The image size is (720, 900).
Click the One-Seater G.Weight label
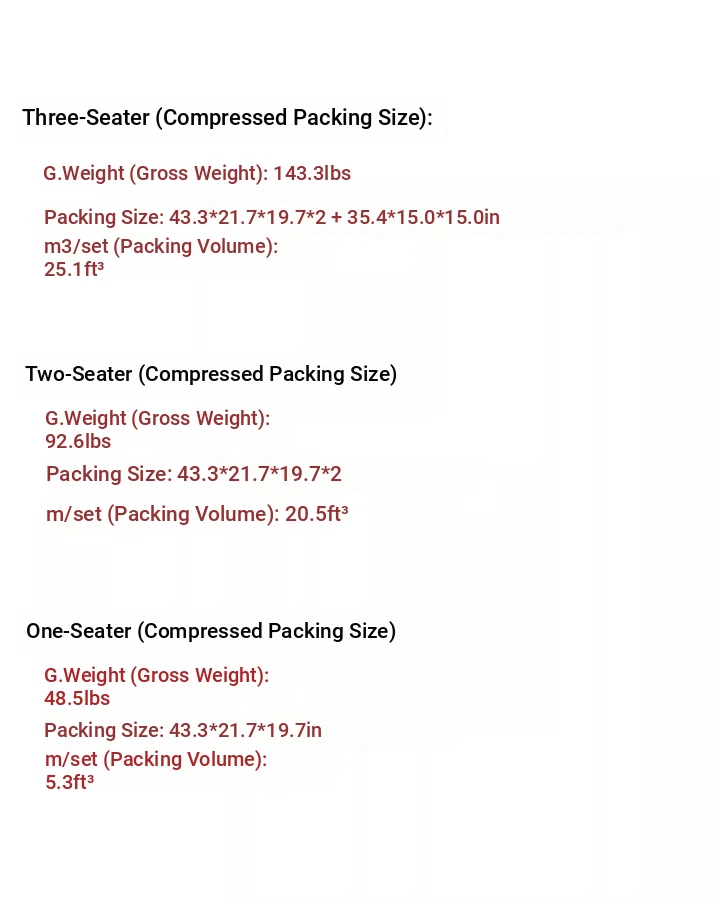[x=156, y=676]
